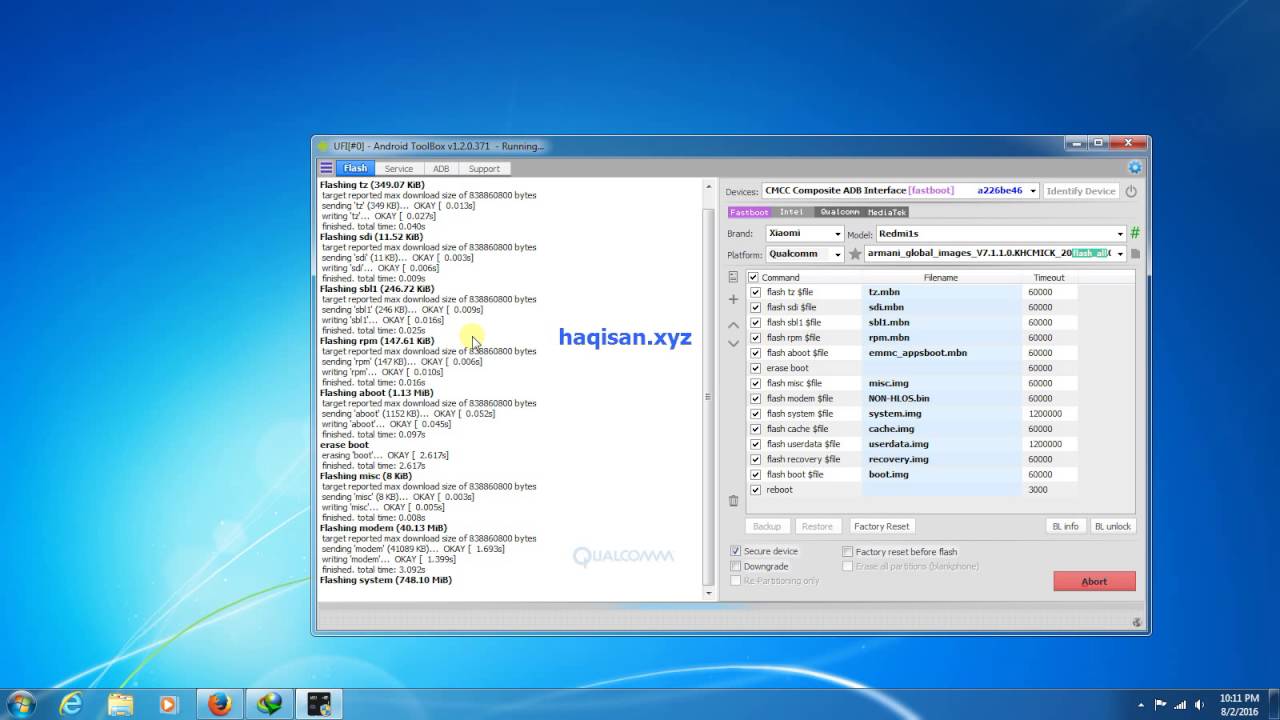Move command down with the down arrow
The height and width of the screenshot is (720, 1280).
coord(733,343)
